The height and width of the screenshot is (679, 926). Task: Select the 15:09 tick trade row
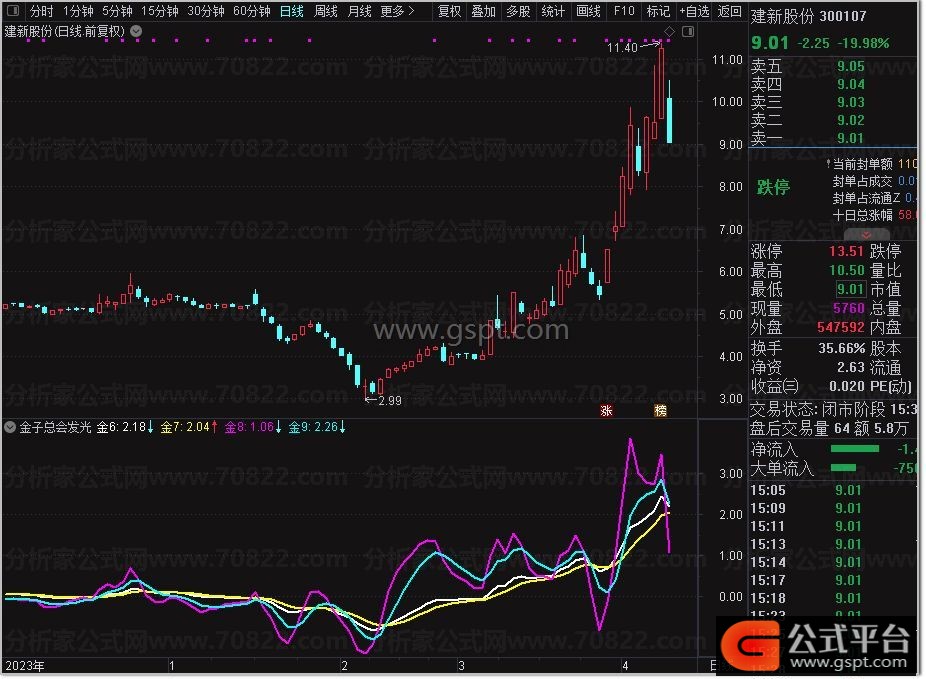click(833, 508)
